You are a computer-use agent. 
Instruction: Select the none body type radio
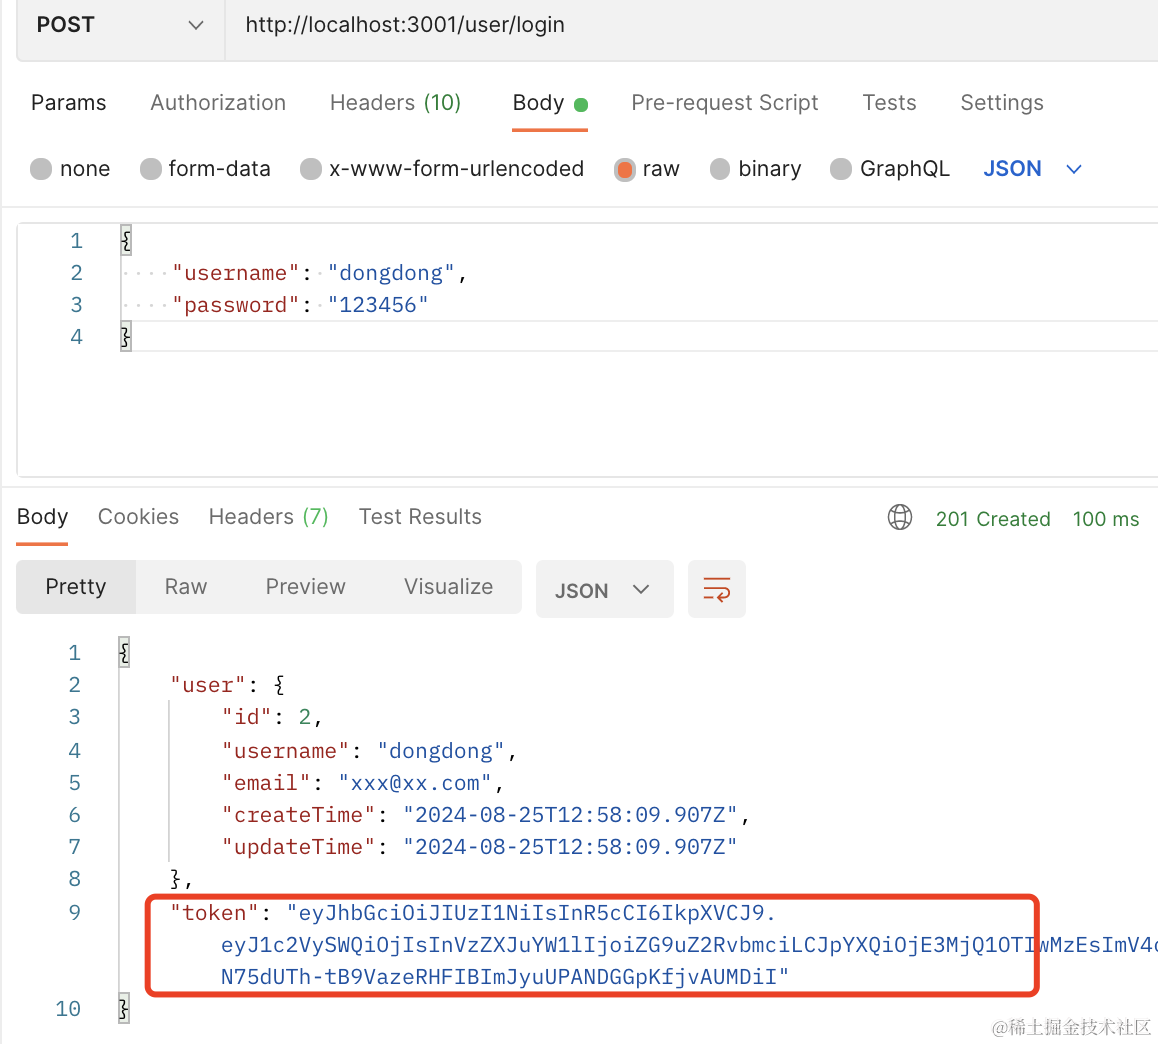coord(41,169)
